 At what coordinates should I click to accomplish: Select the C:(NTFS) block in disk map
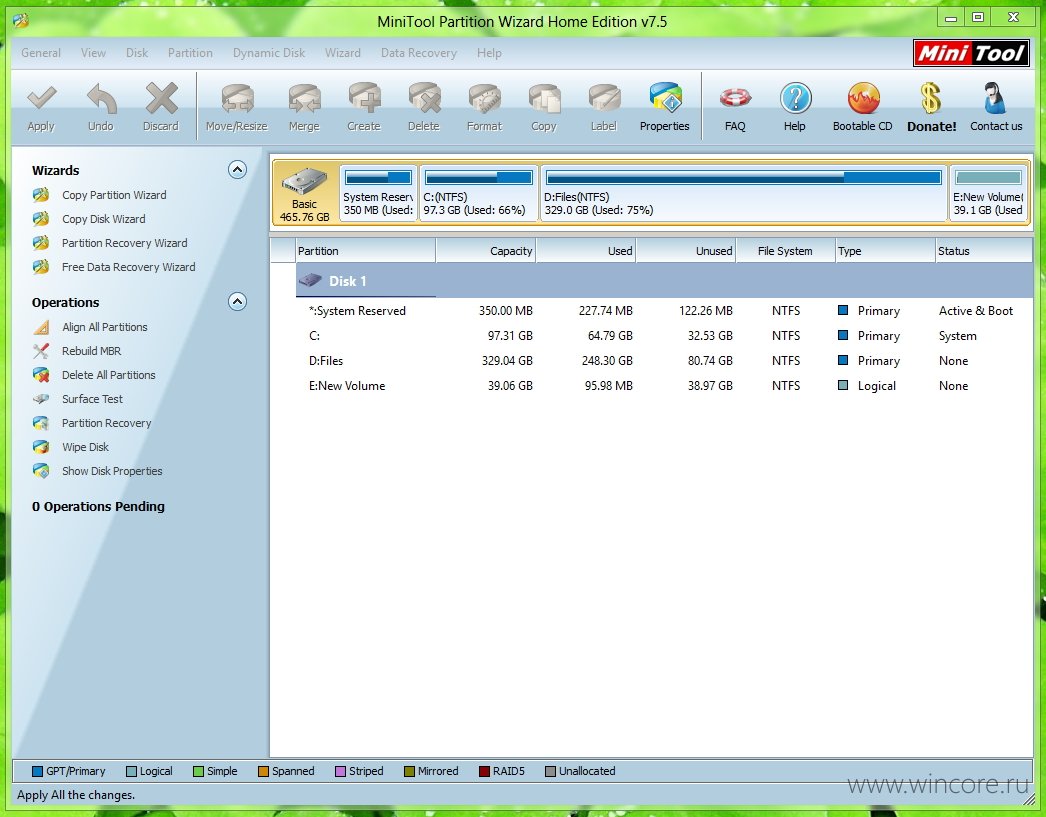(478, 193)
